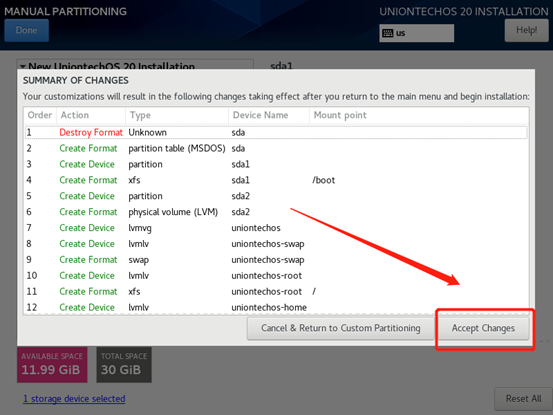Click the Reset All button
The height and width of the screenshot is (415, 553).
[x=523, y=399]
